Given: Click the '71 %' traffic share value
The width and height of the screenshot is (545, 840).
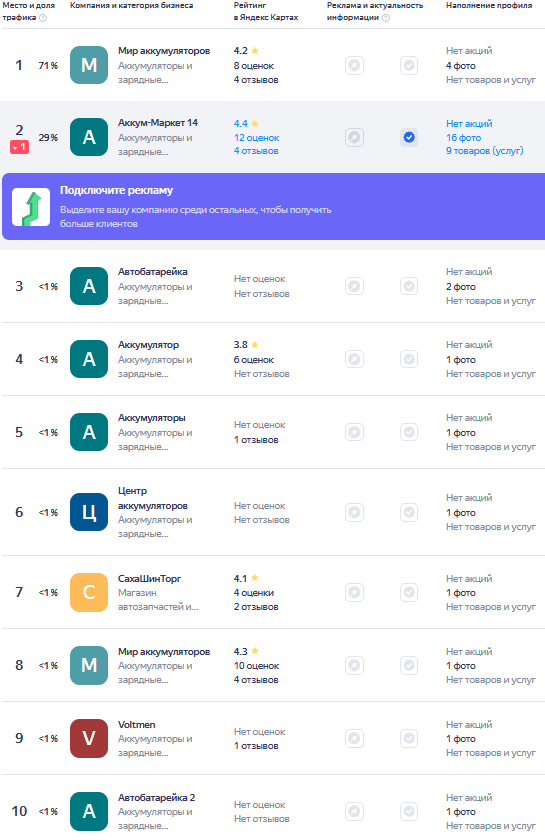Looking at the screenshot, I should coord(48,65).
